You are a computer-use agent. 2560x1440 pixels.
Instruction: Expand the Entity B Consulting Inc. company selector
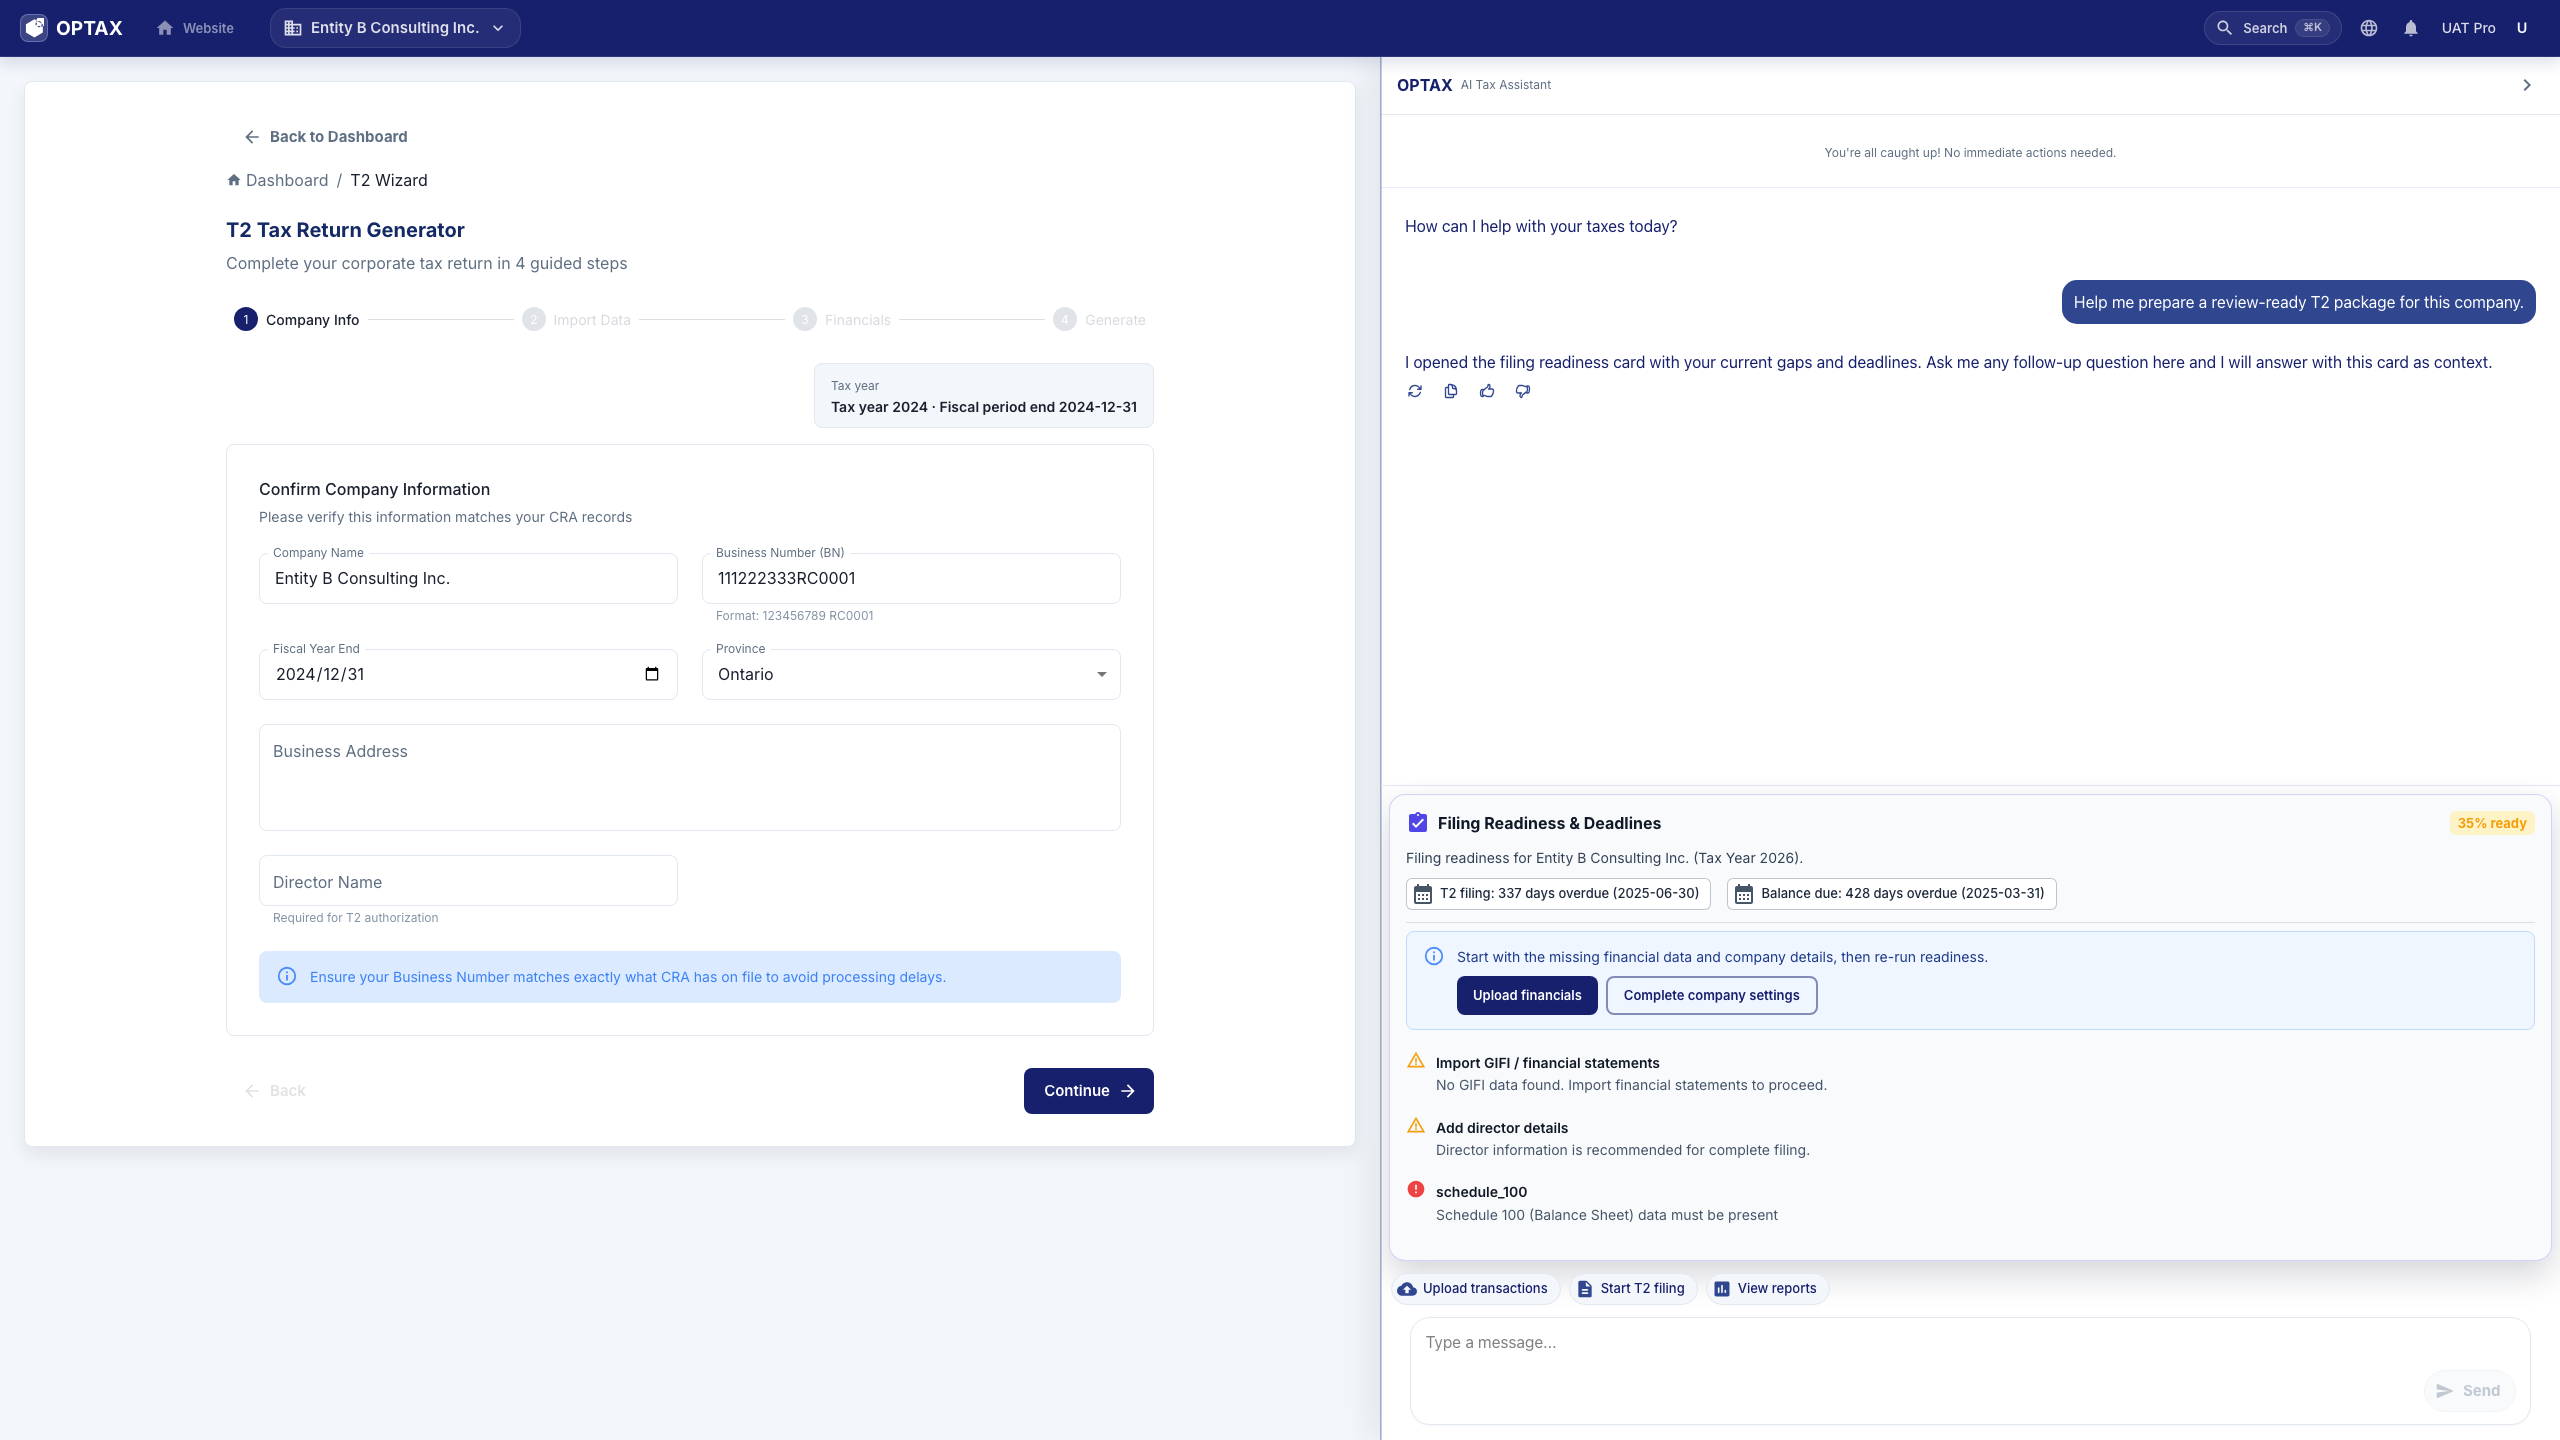point(395,28)
